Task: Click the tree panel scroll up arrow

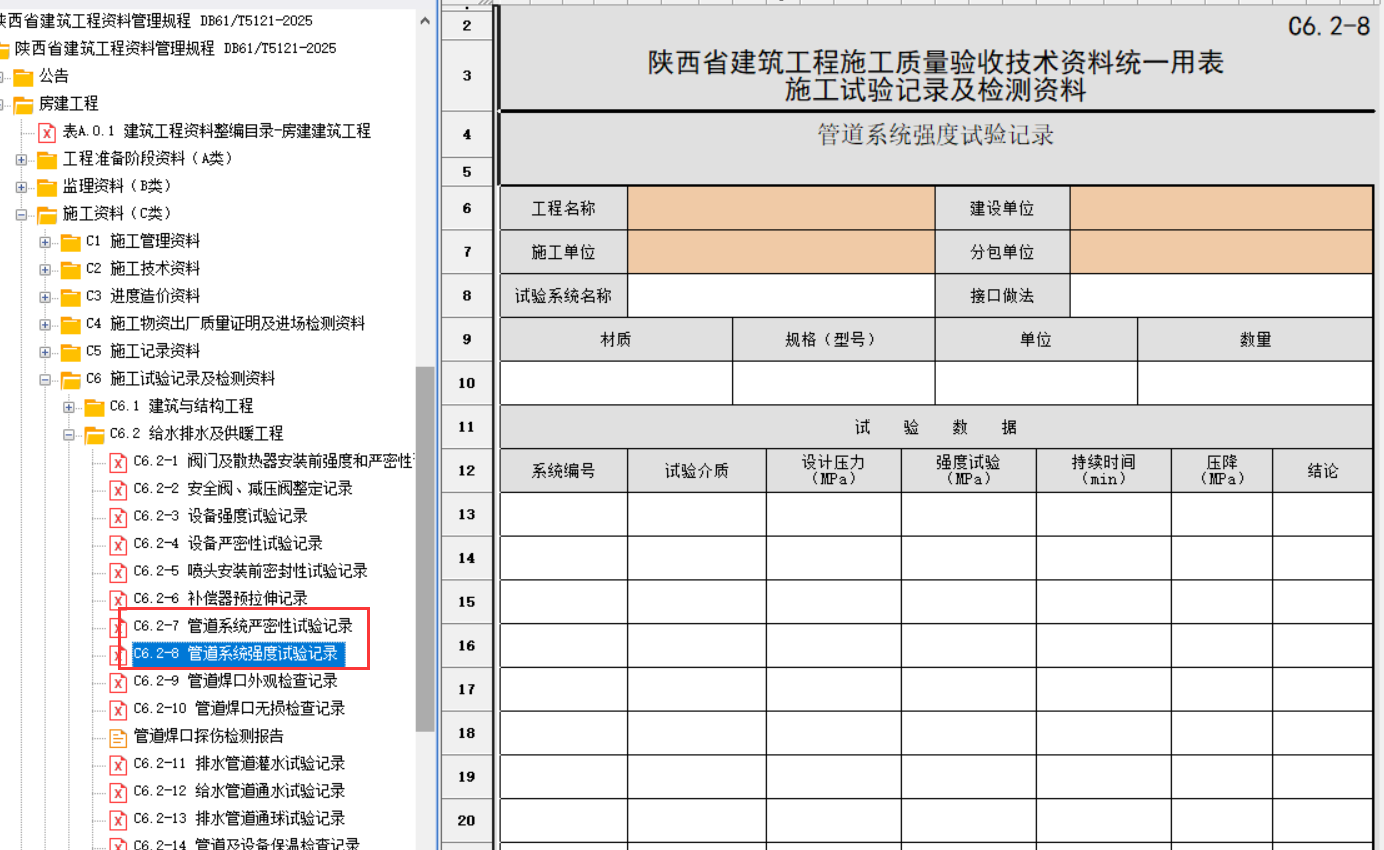Action: 426,20
